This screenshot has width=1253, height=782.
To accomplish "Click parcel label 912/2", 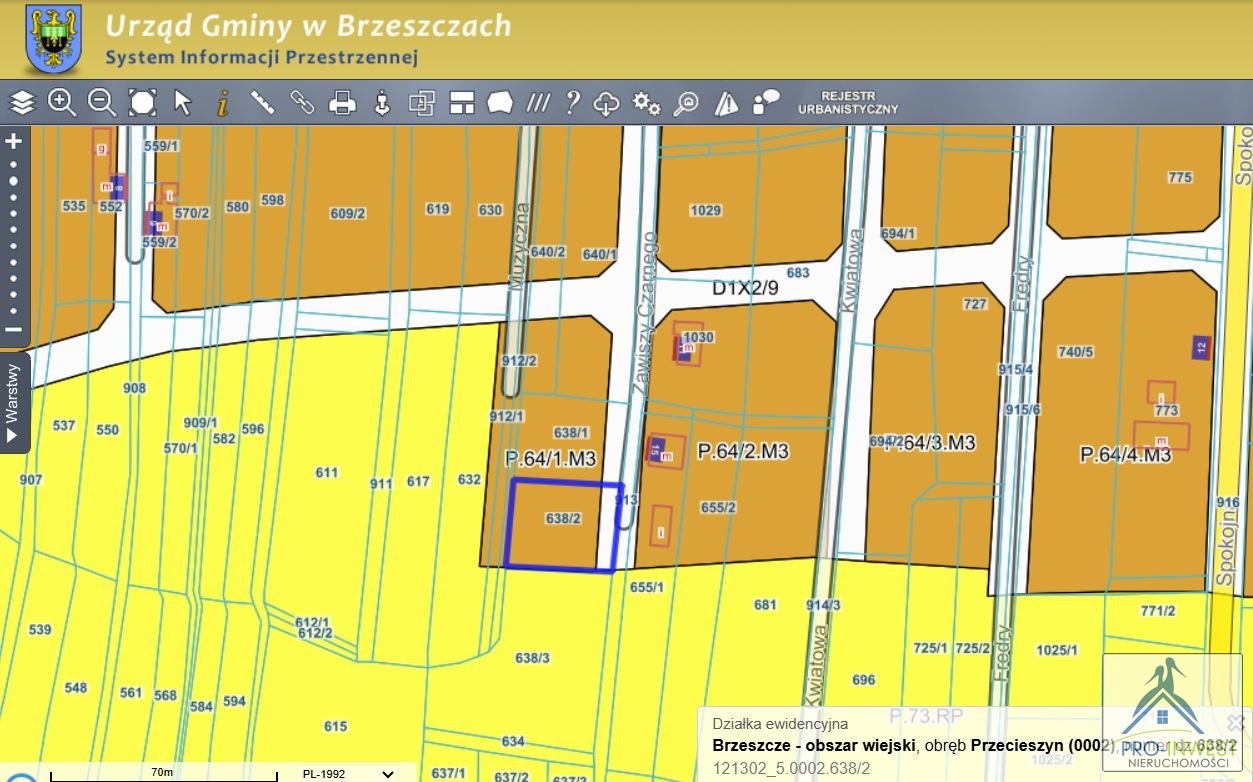I will [x=520, y=361].
